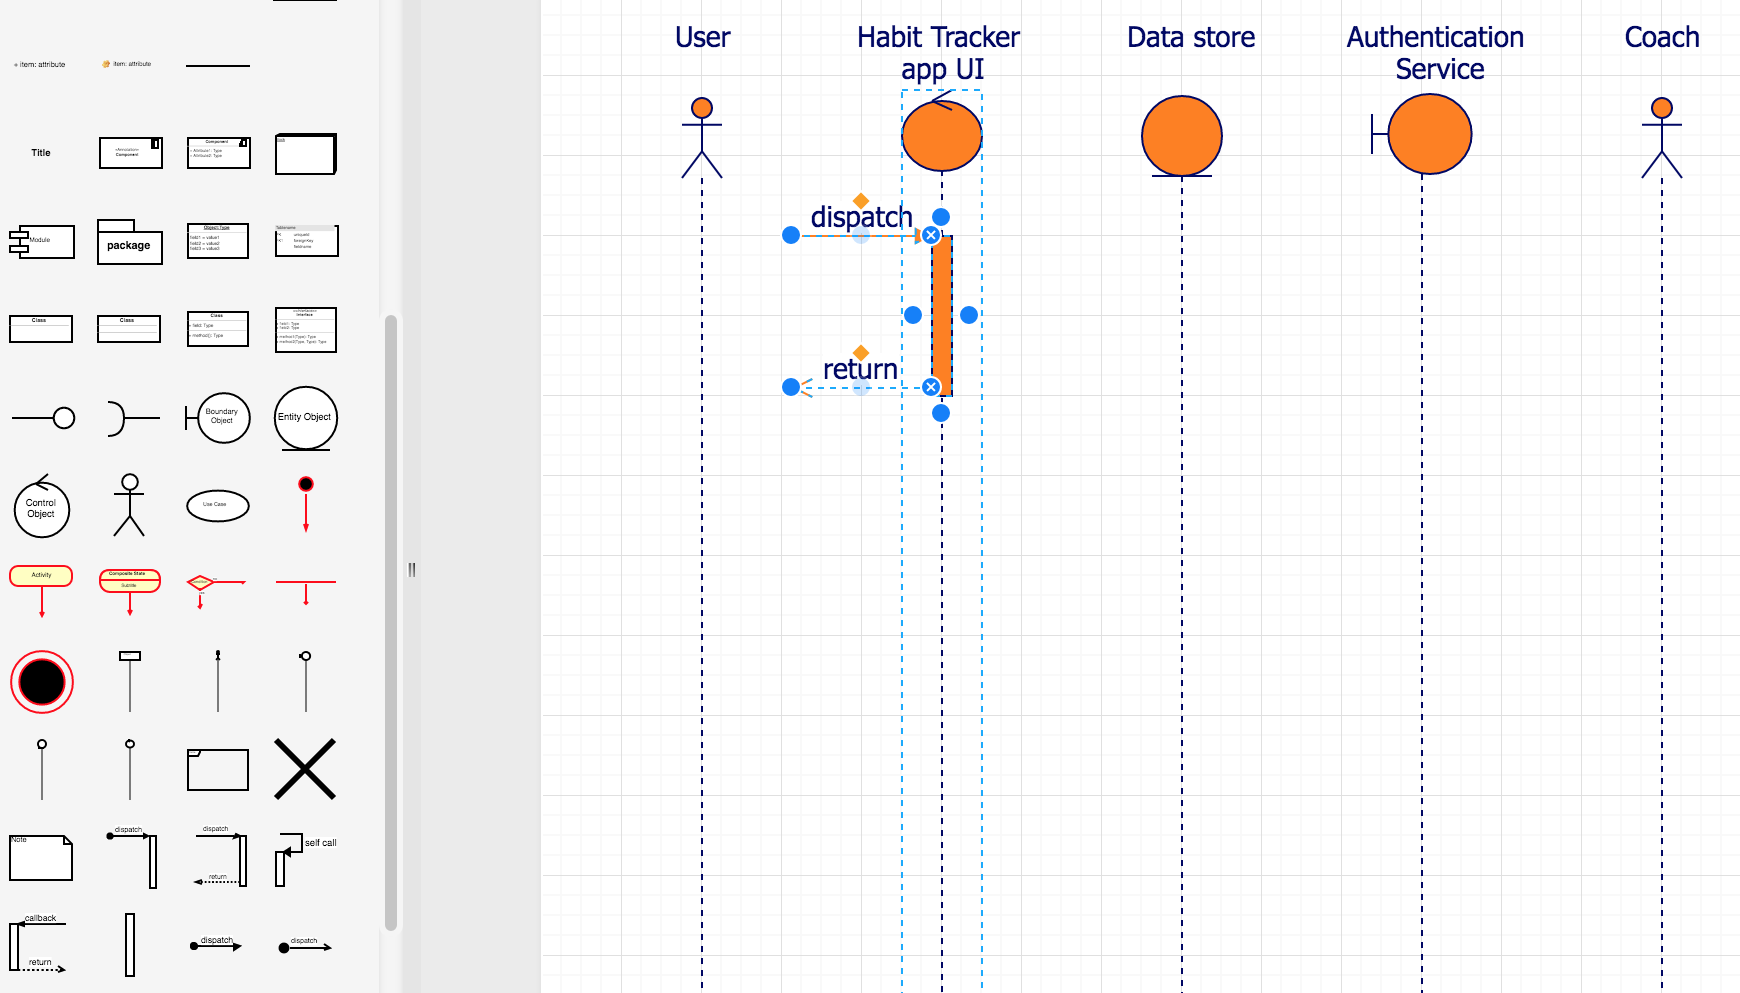Click the large X destruction shape
This screenshot has height=993, width=1740.
305,769
